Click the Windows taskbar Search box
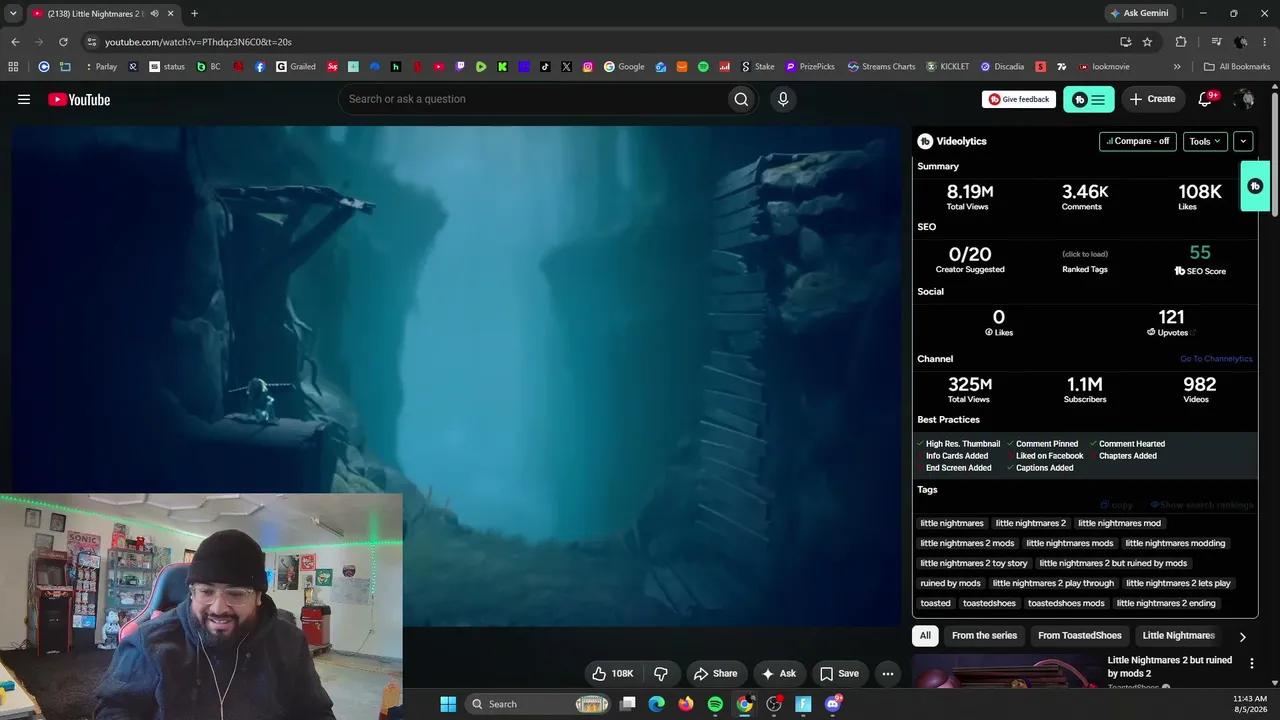 coord(540,704)
